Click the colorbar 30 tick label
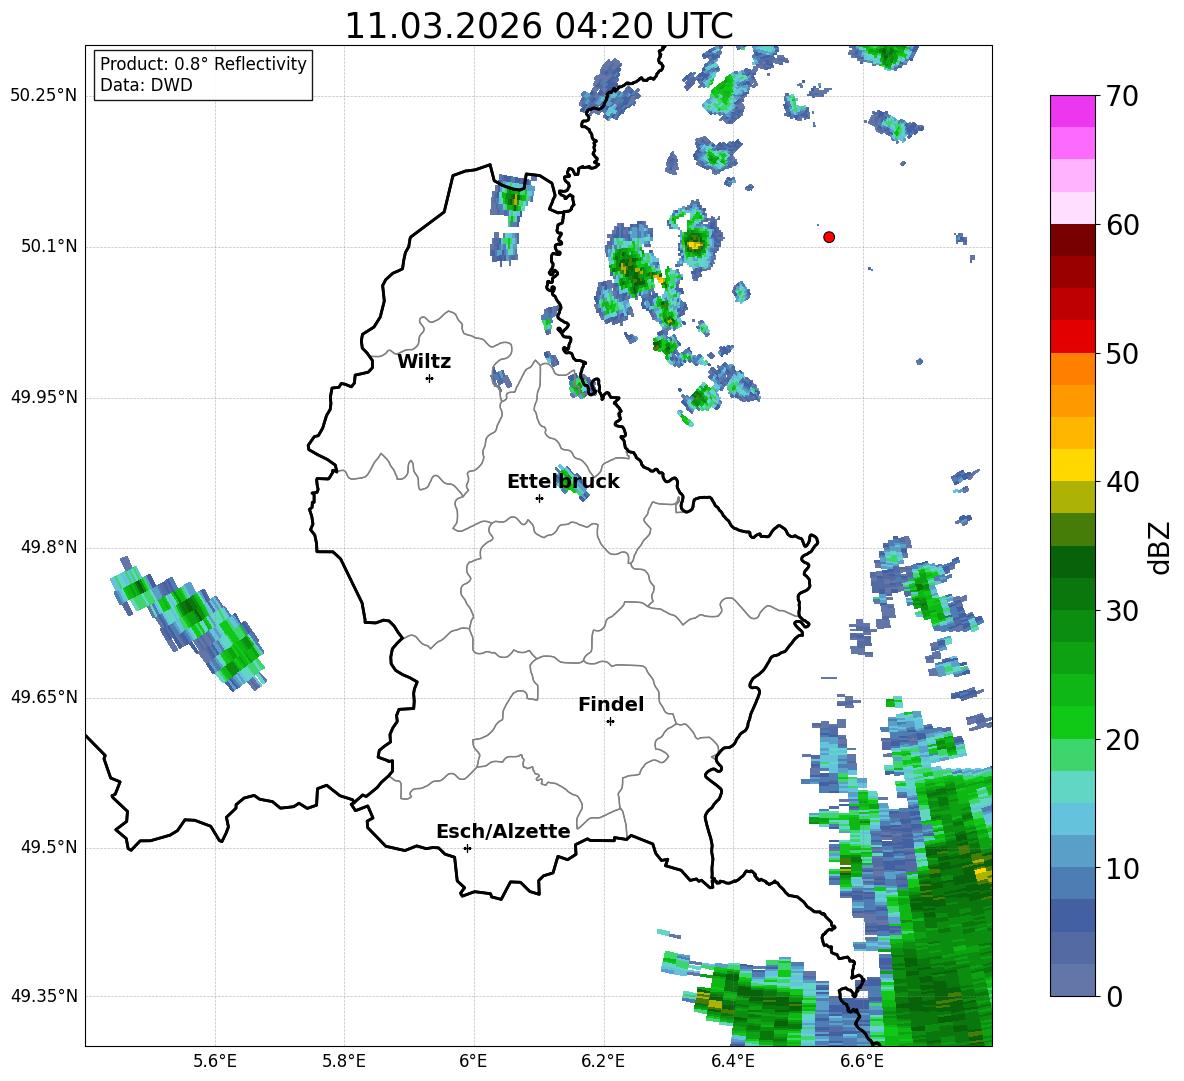1184x1081 pixels. (1123, 611)
